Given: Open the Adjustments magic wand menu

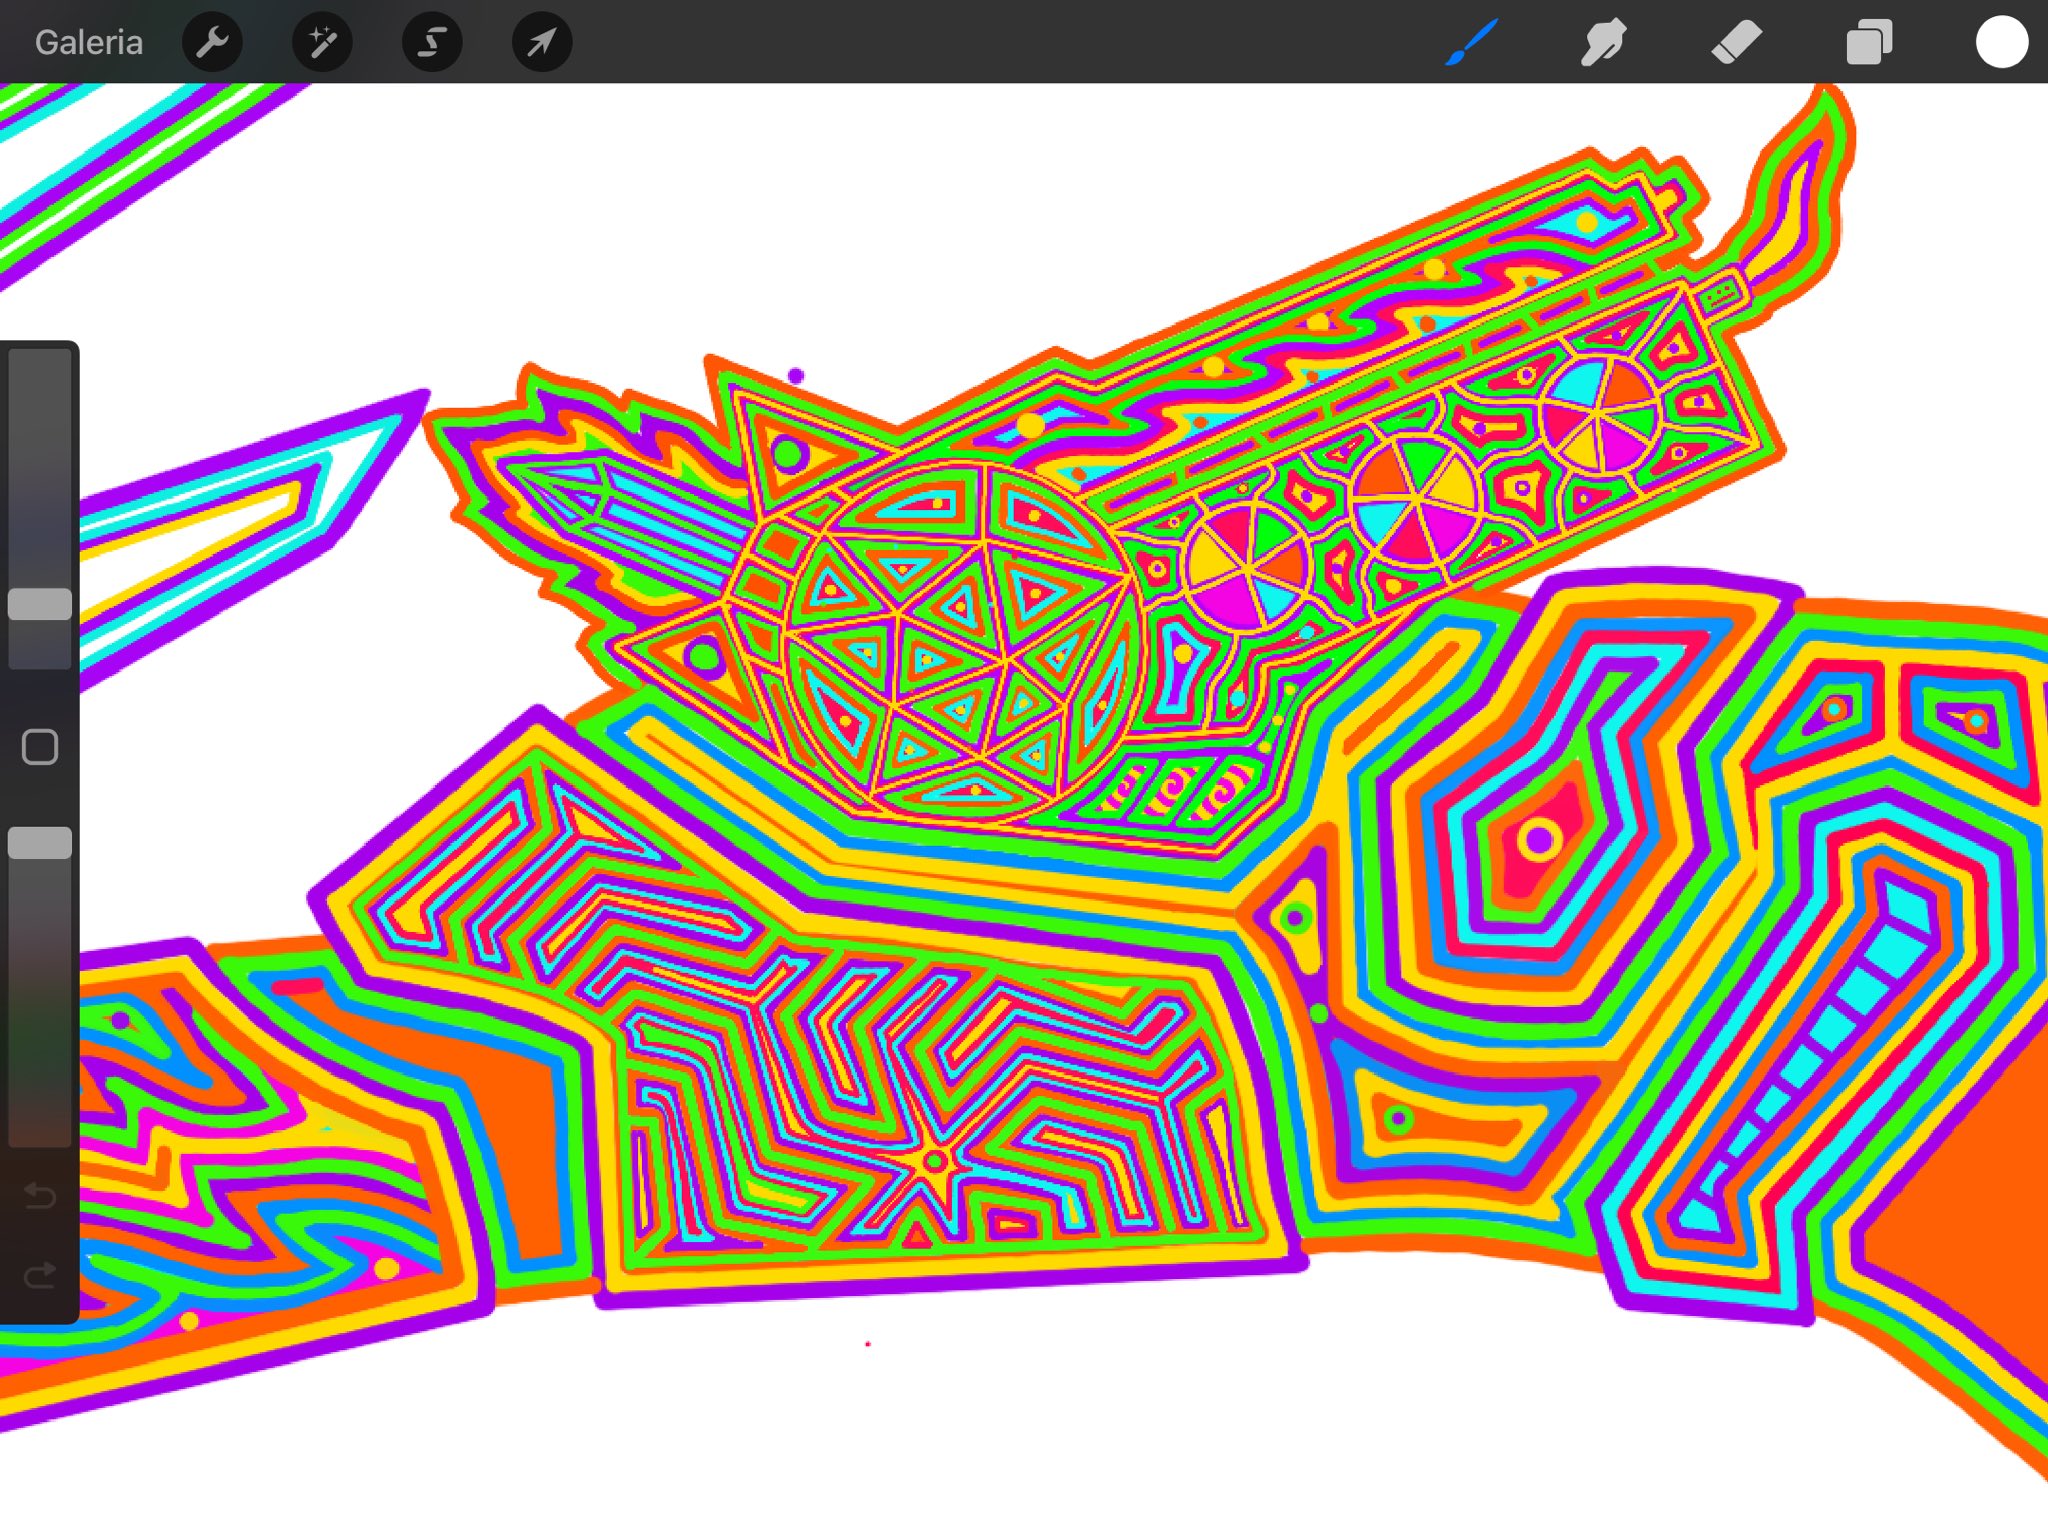Looking at the screenshot, I should coord(322,42).
